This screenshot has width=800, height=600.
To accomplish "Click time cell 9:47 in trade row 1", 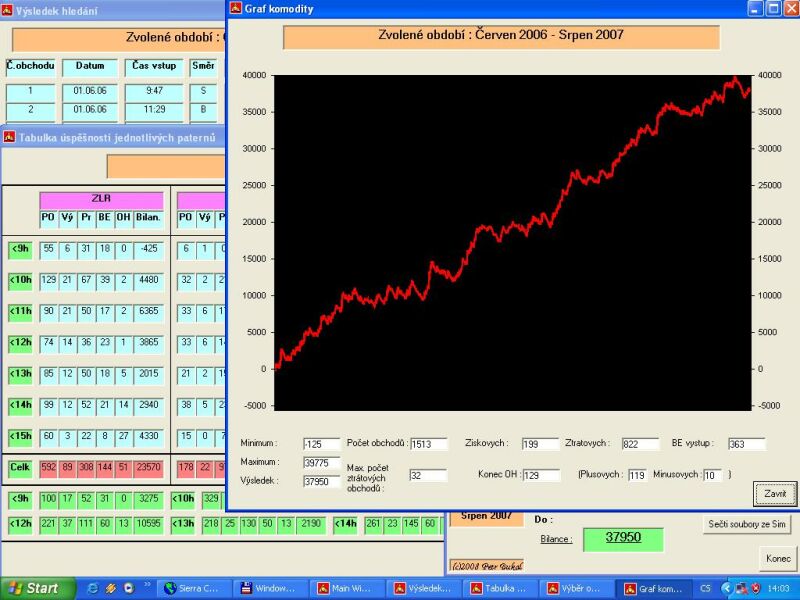I will click(x=154, y=92).
